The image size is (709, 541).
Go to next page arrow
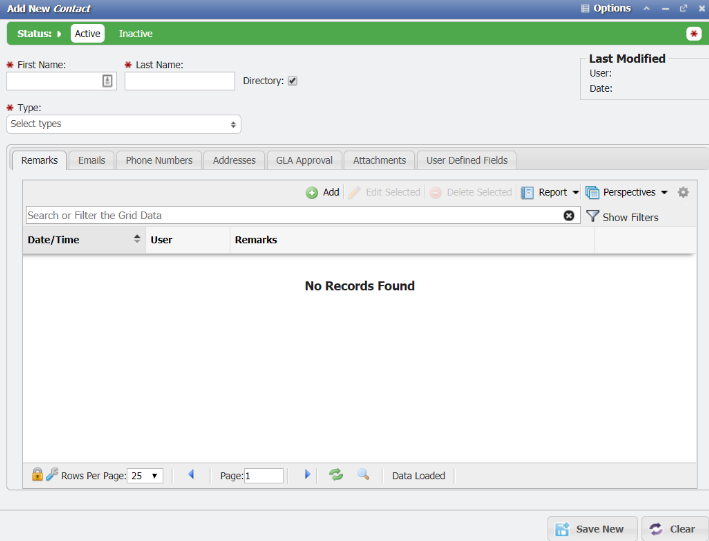(x=307, y=475)
